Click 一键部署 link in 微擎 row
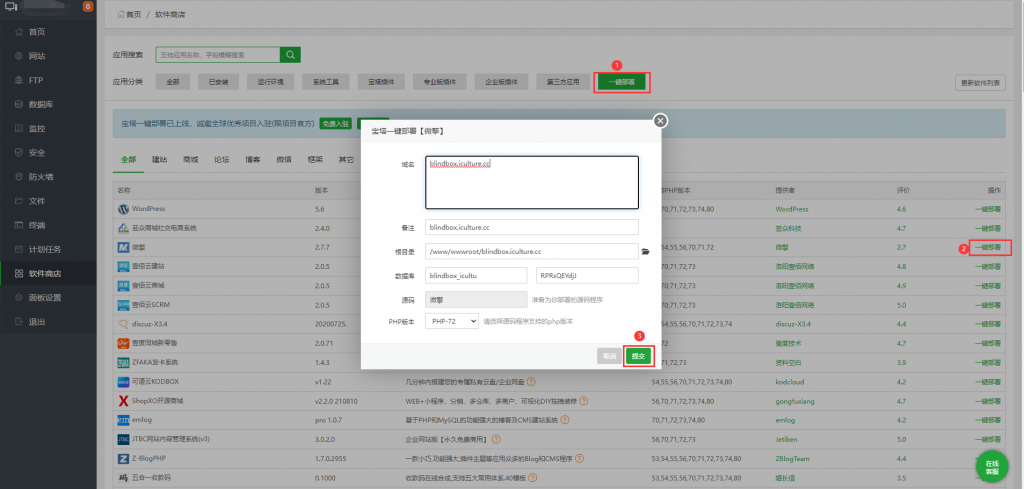Image resolution: width=1024 pixels, height=489 pixels. [x=987, y=247]
